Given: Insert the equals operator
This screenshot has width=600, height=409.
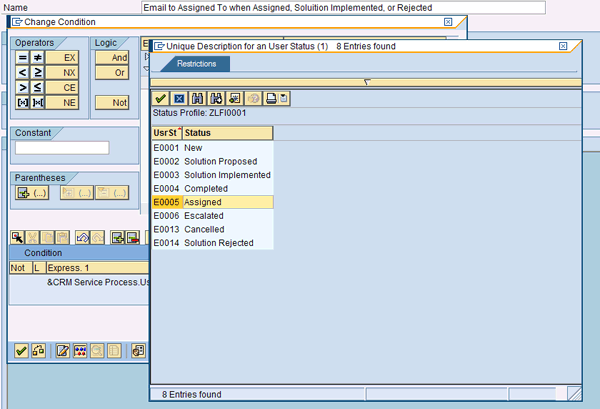Looking at the screenshot, I should pos(22,58).
